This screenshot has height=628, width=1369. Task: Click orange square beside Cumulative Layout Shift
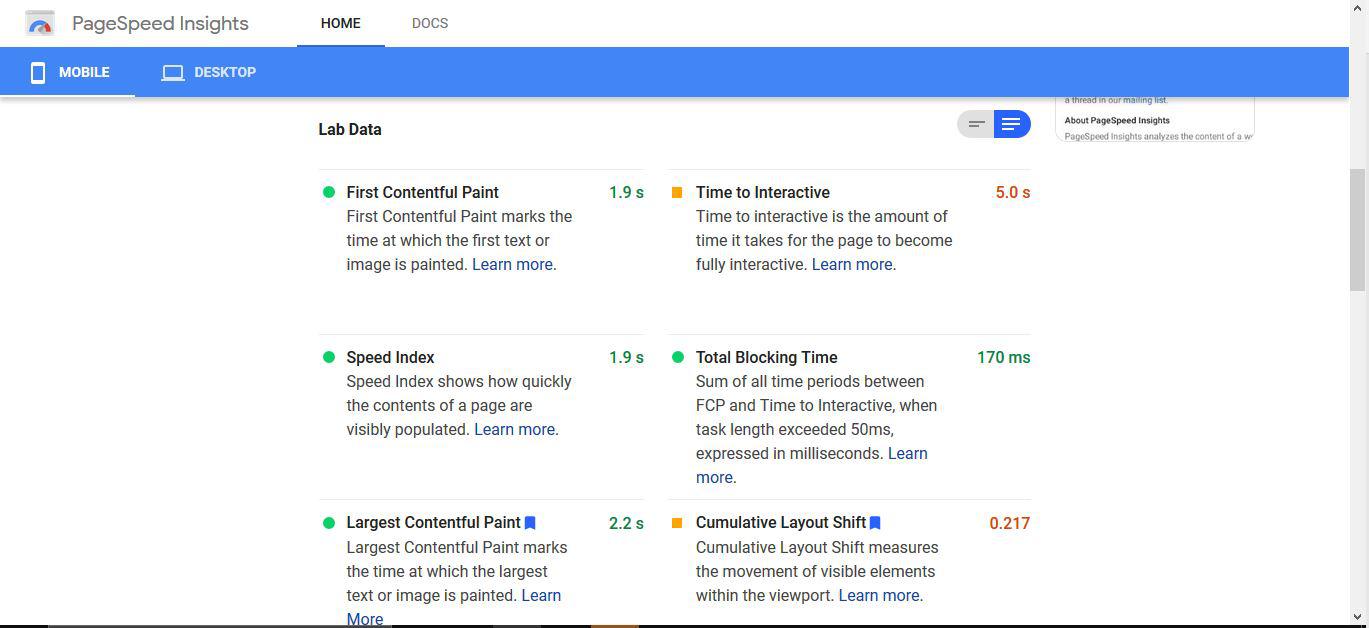(677, 522)
